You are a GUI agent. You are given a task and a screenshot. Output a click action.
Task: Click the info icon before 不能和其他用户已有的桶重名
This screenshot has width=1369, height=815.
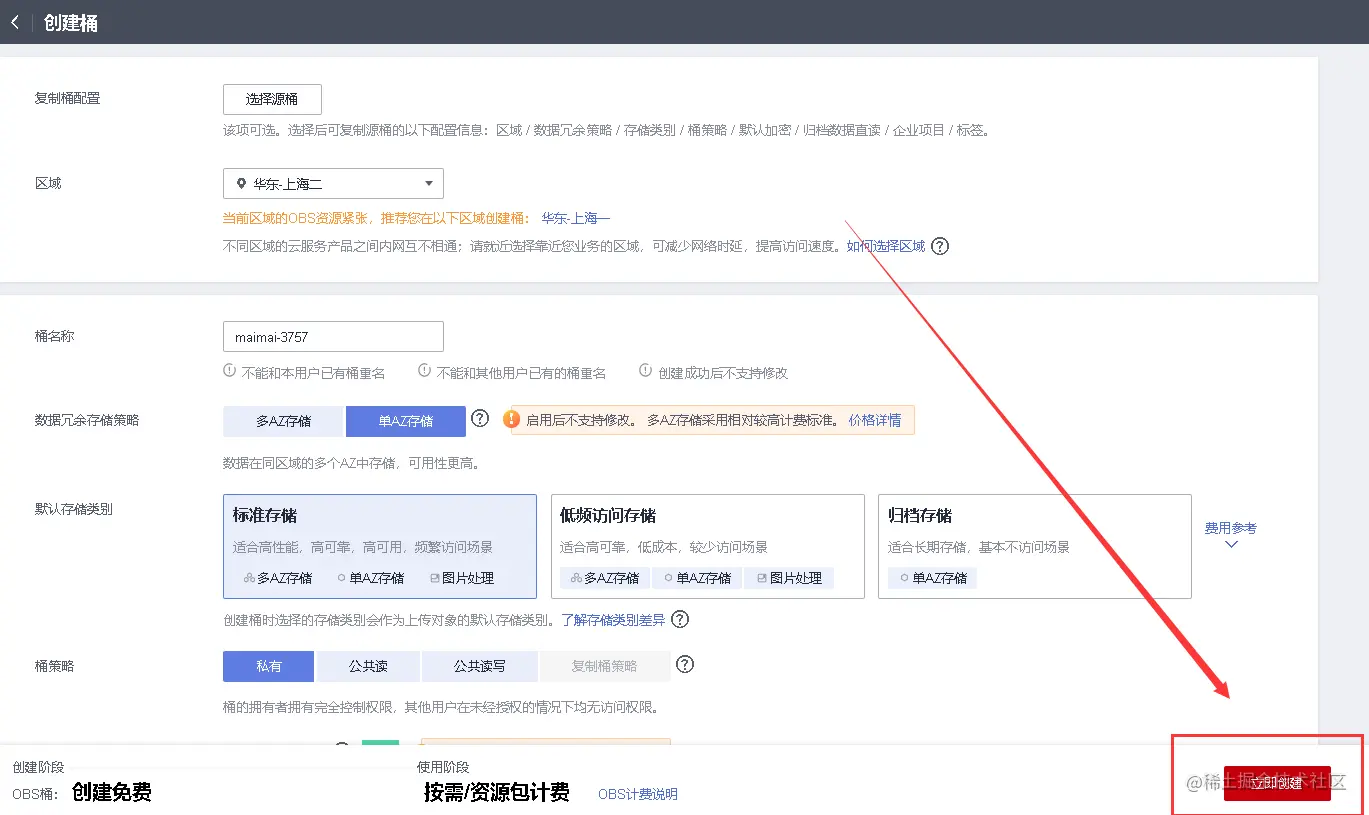coord(425,371)
